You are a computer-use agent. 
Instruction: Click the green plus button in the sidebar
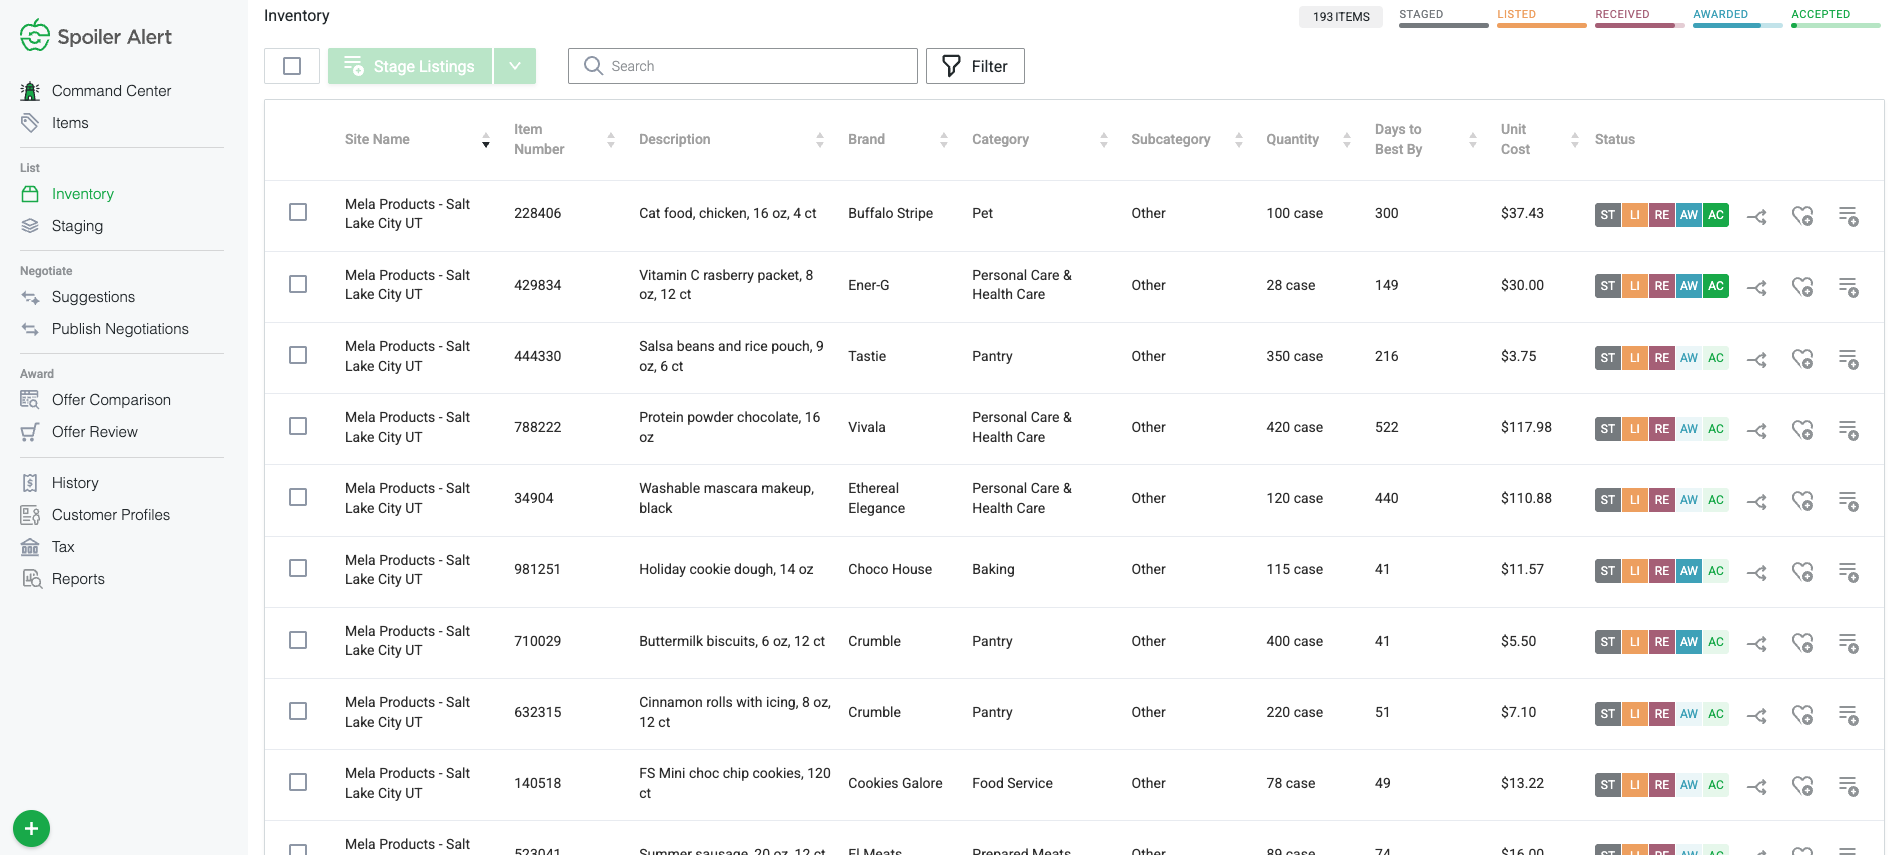pos(31,828)
